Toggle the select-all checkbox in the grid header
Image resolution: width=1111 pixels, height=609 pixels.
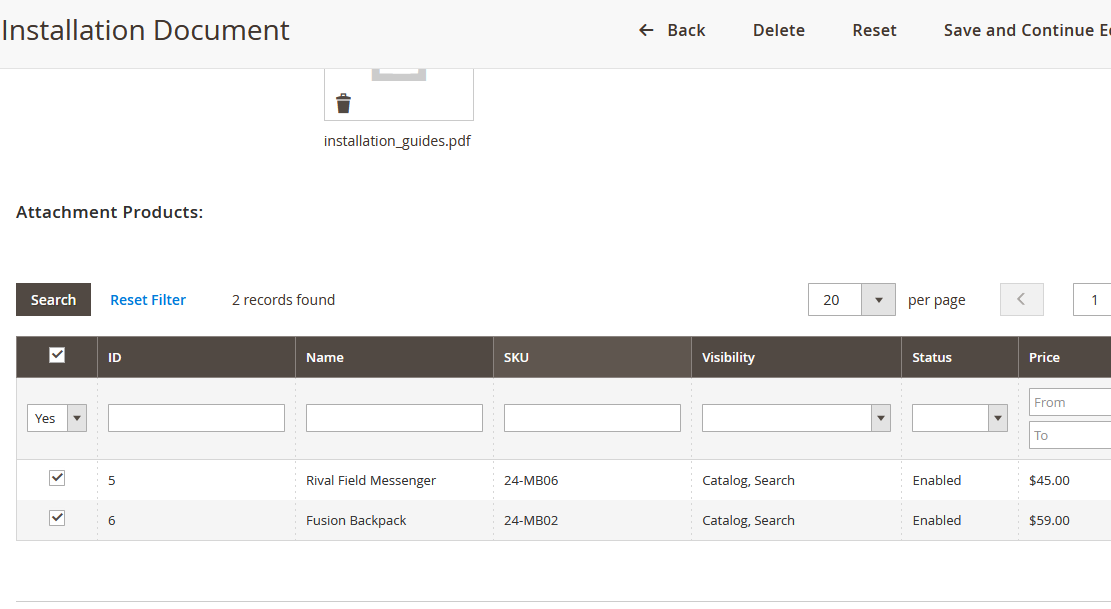point(56,355)
